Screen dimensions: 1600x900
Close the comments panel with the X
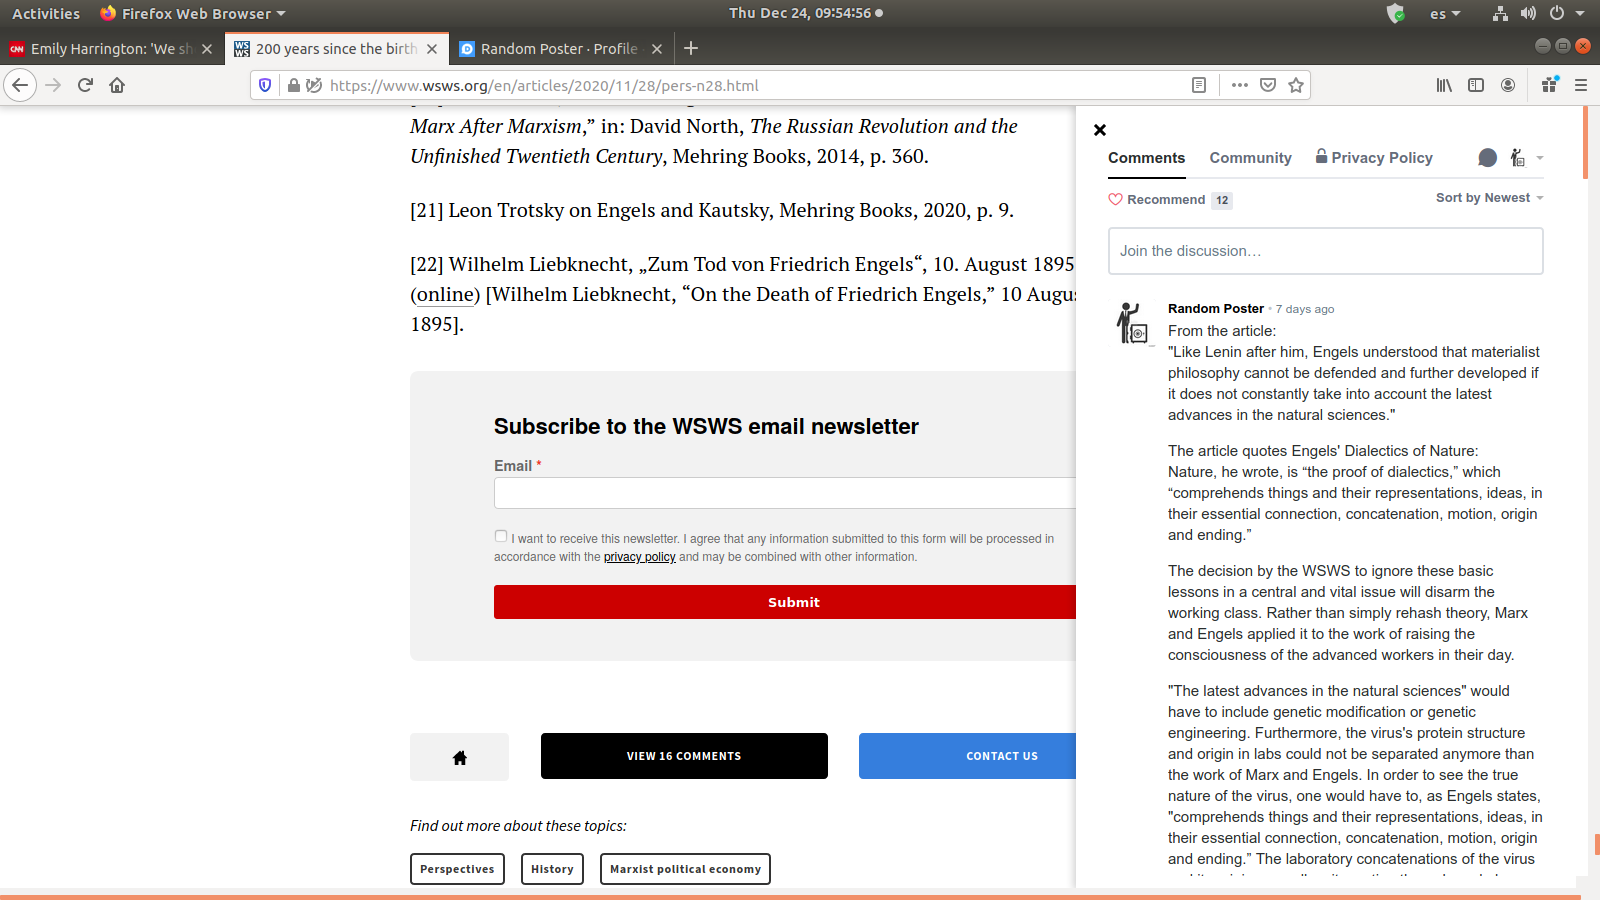point(1100,130)
